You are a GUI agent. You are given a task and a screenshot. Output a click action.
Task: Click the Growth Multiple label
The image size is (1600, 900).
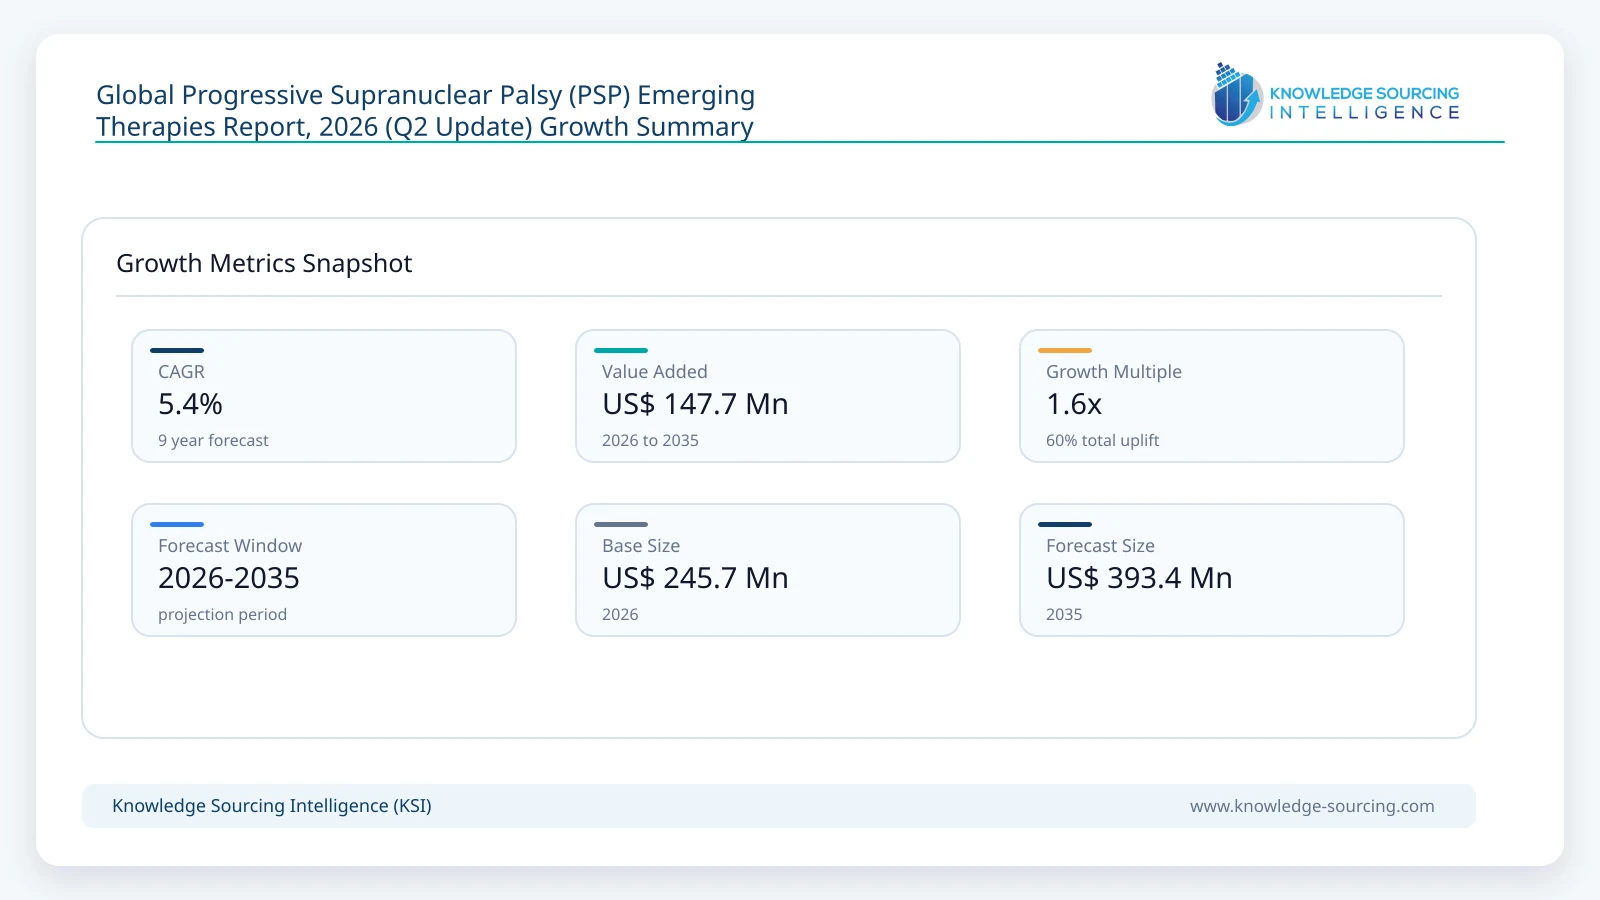coord(1114,371)
